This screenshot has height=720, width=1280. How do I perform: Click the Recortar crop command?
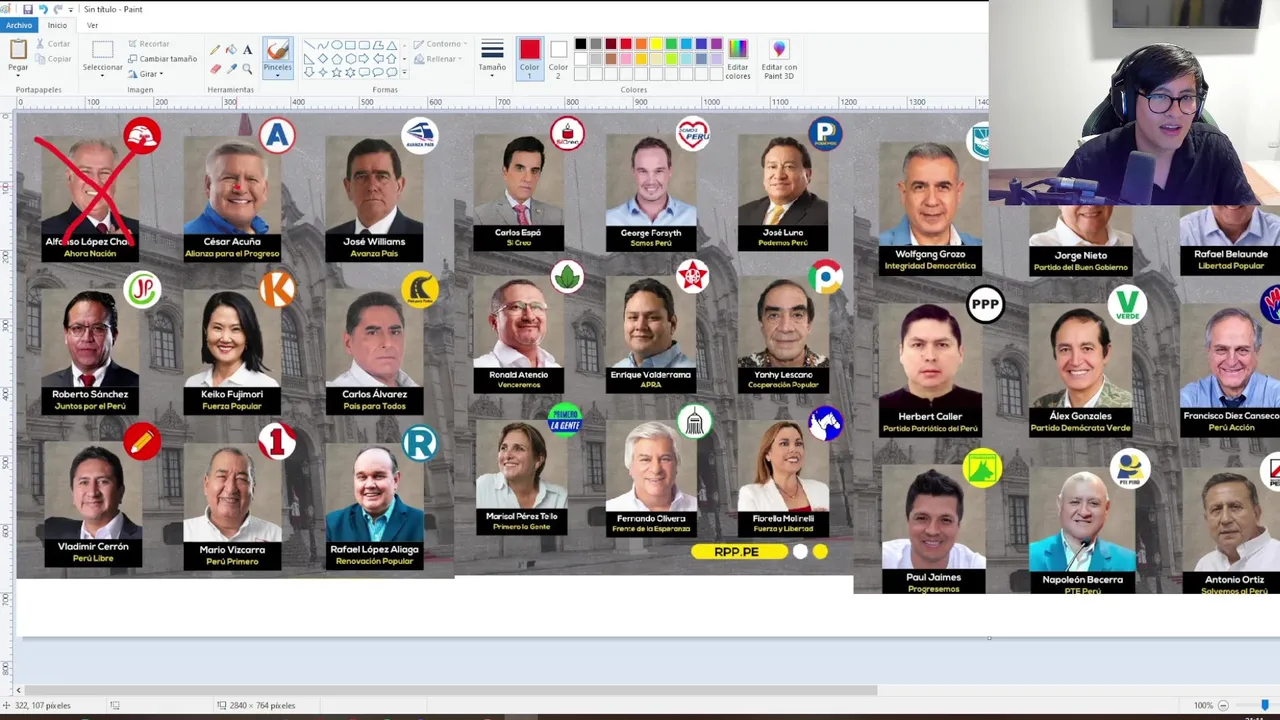(x=148, y=44)
